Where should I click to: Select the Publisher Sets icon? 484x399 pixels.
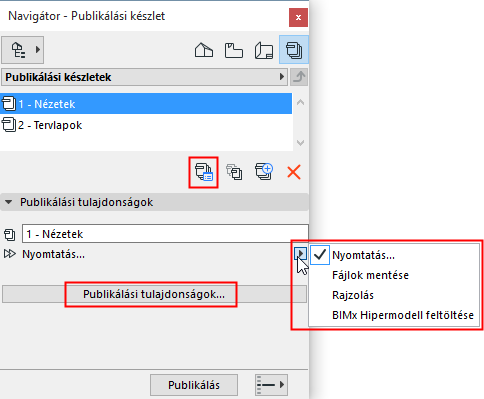pyautogui.click(x=294, y=50)
